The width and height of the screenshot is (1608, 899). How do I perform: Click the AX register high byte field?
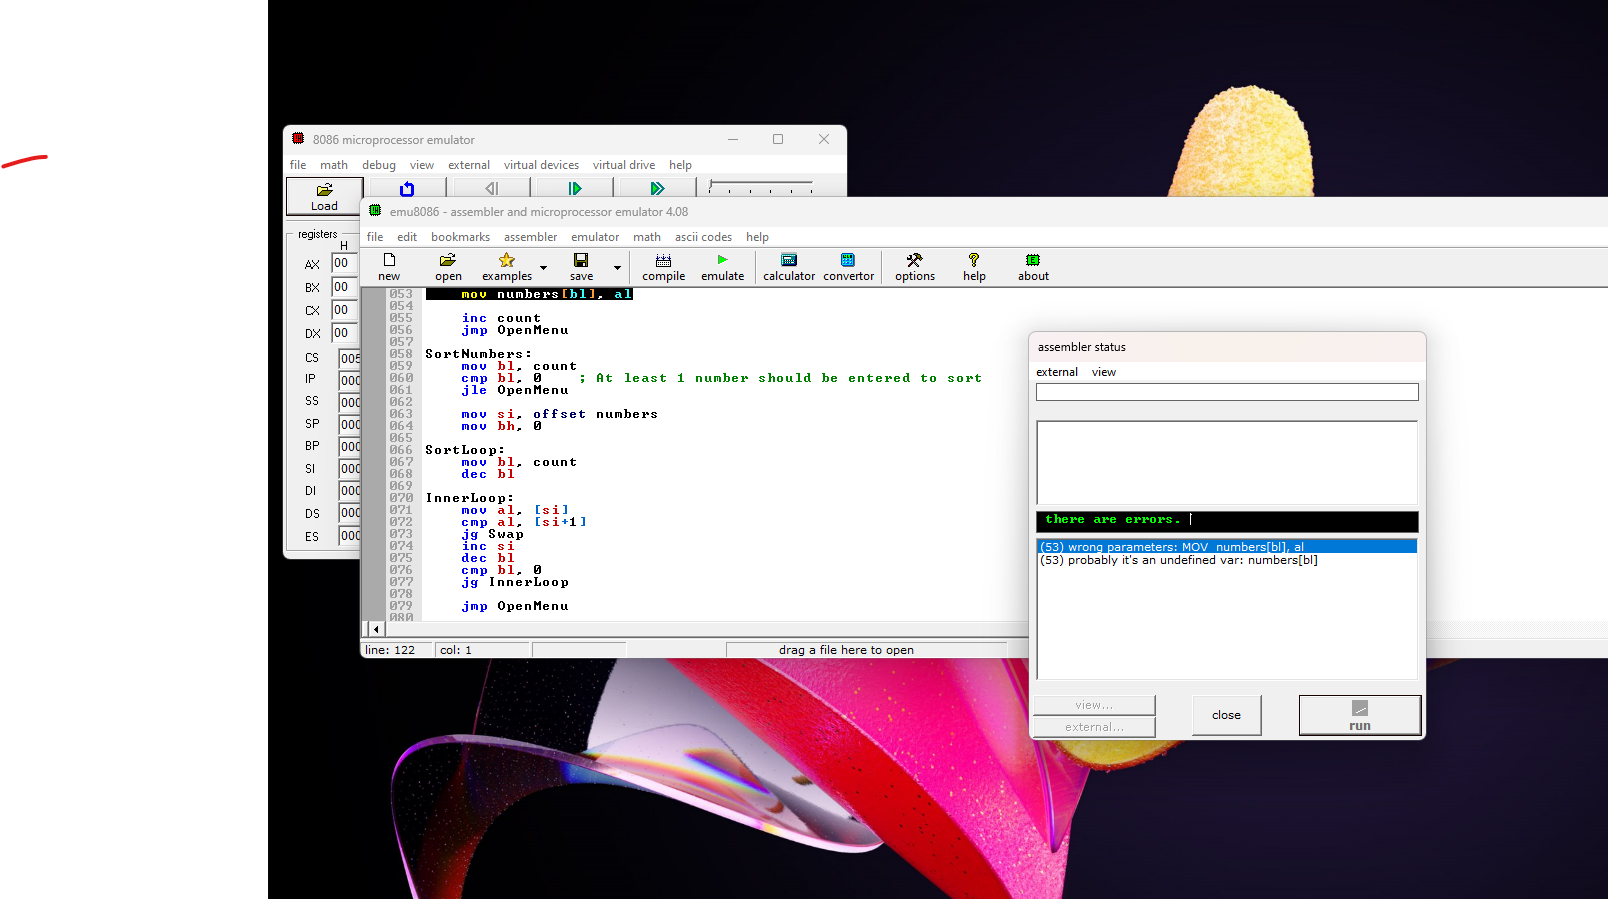click(344, 263)
